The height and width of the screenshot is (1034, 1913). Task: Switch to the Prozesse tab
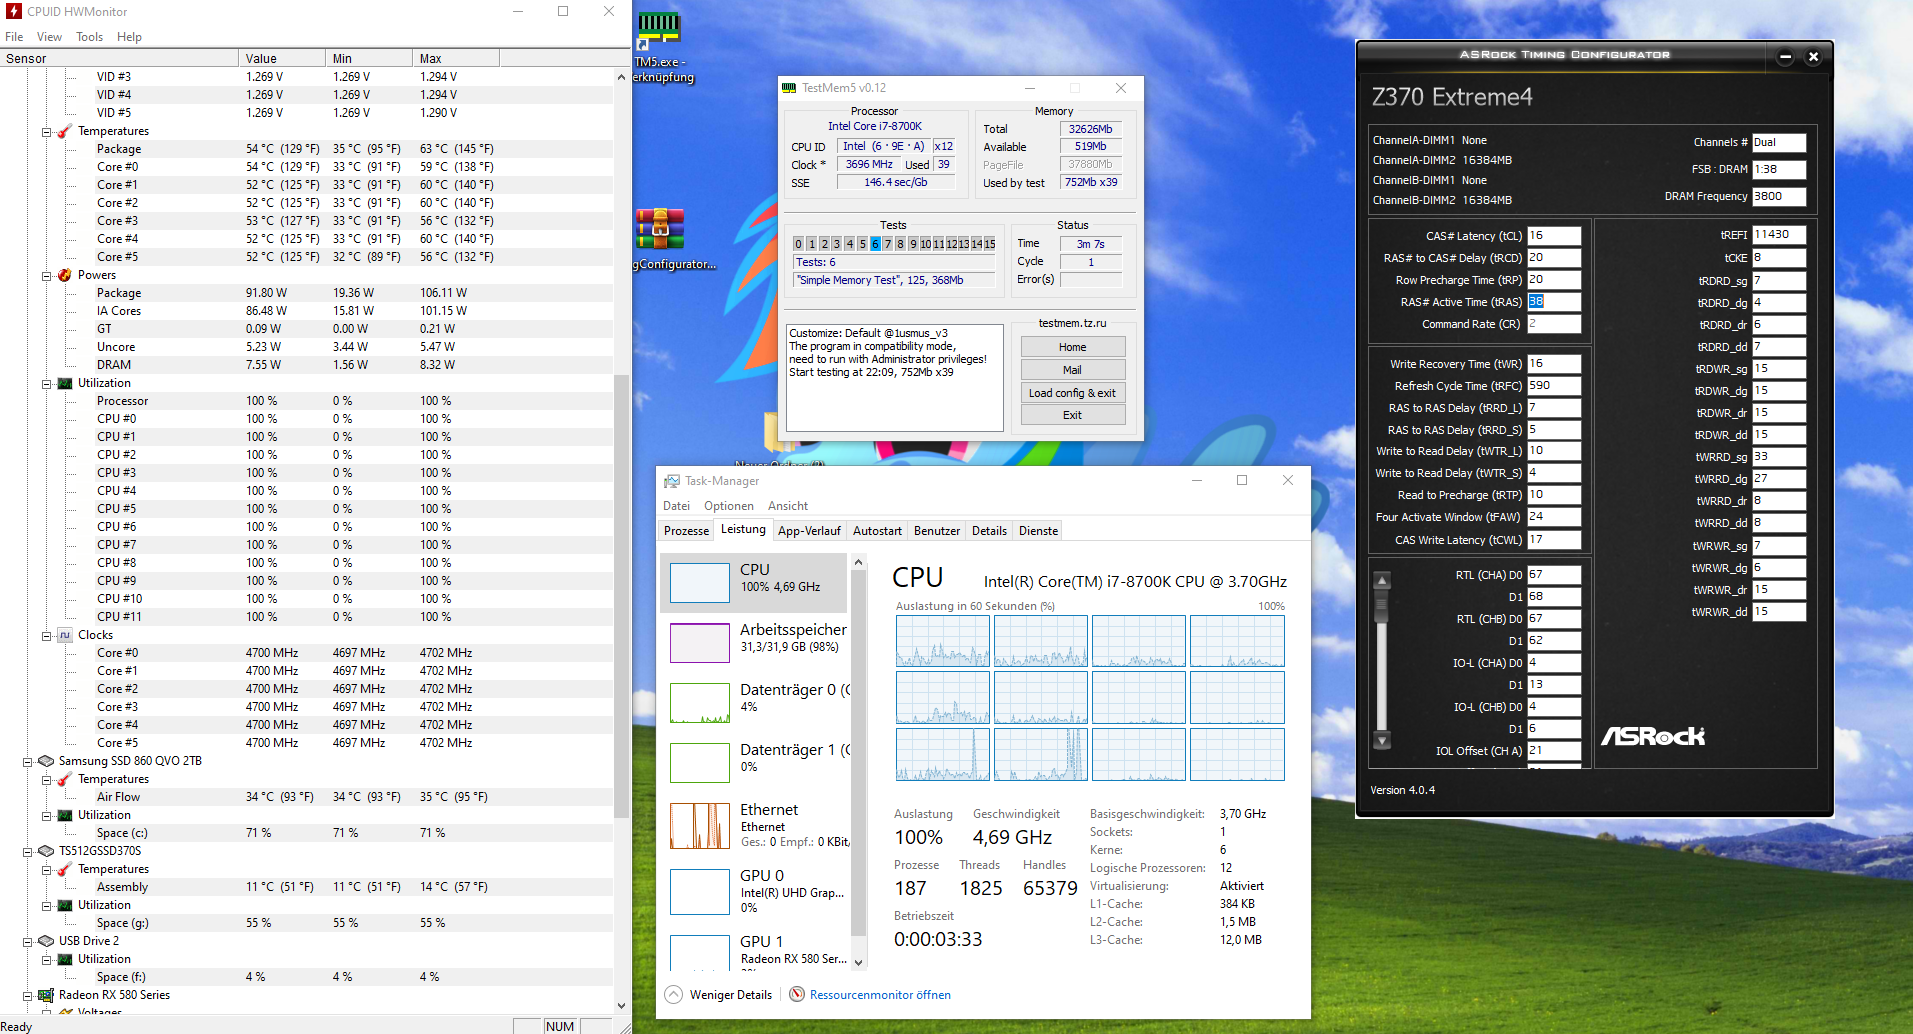point(687,531)
